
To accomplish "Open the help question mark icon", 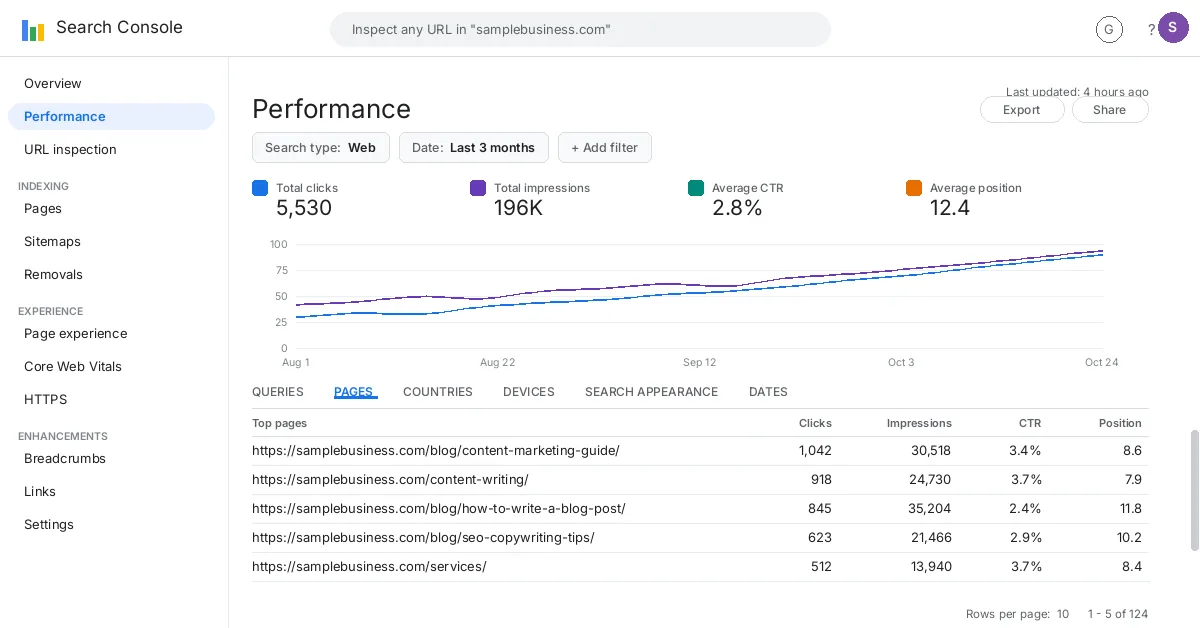I will [x=1152, y=30].
